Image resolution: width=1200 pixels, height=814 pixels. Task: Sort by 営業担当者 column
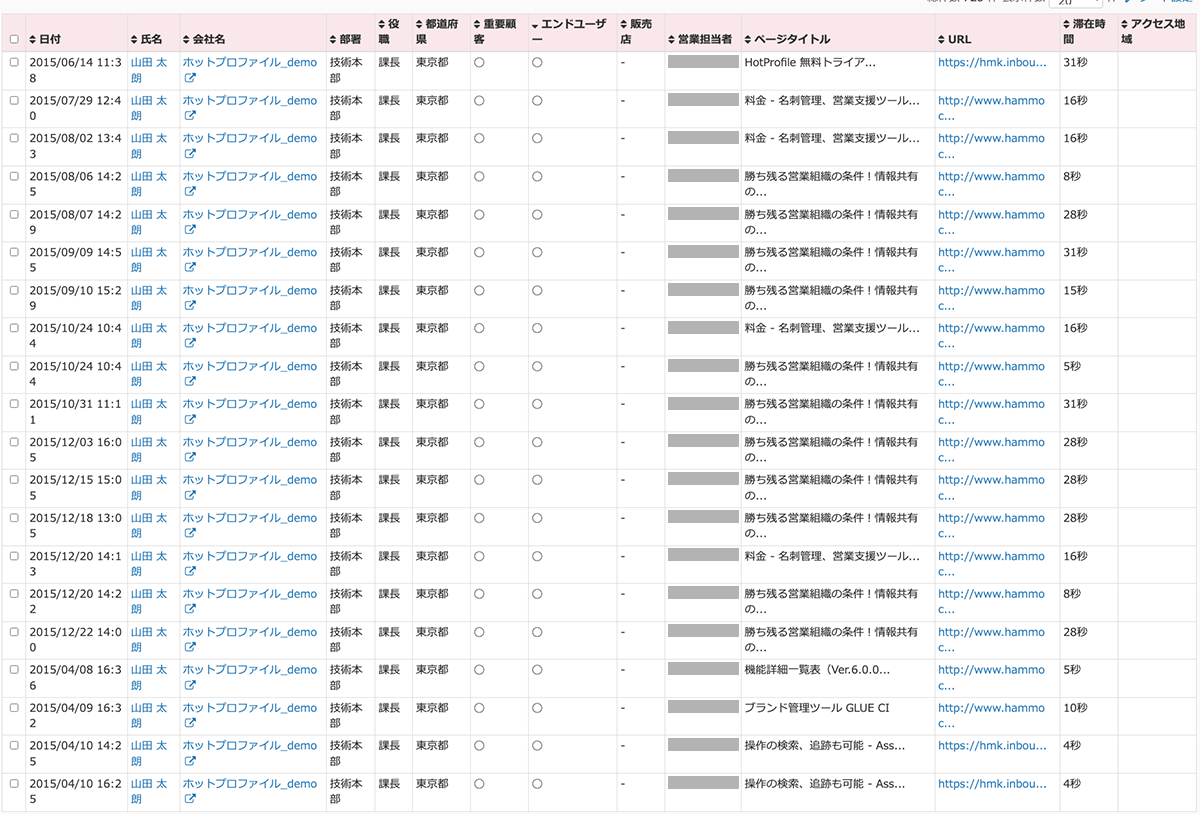(700, 39)
